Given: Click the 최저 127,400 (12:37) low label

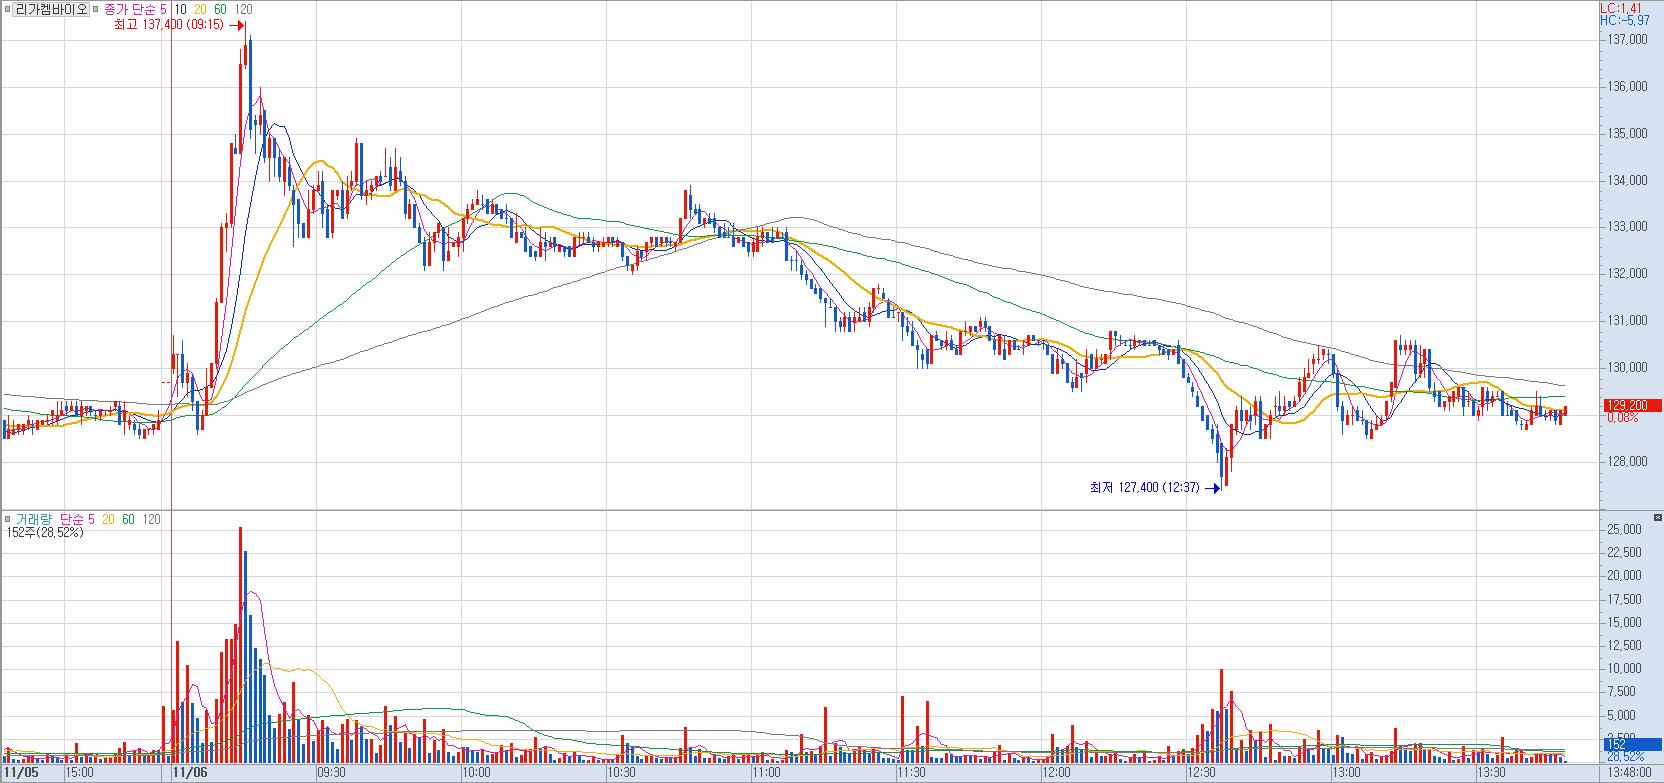Looking at the screenshot, I should coord(1144,488).
